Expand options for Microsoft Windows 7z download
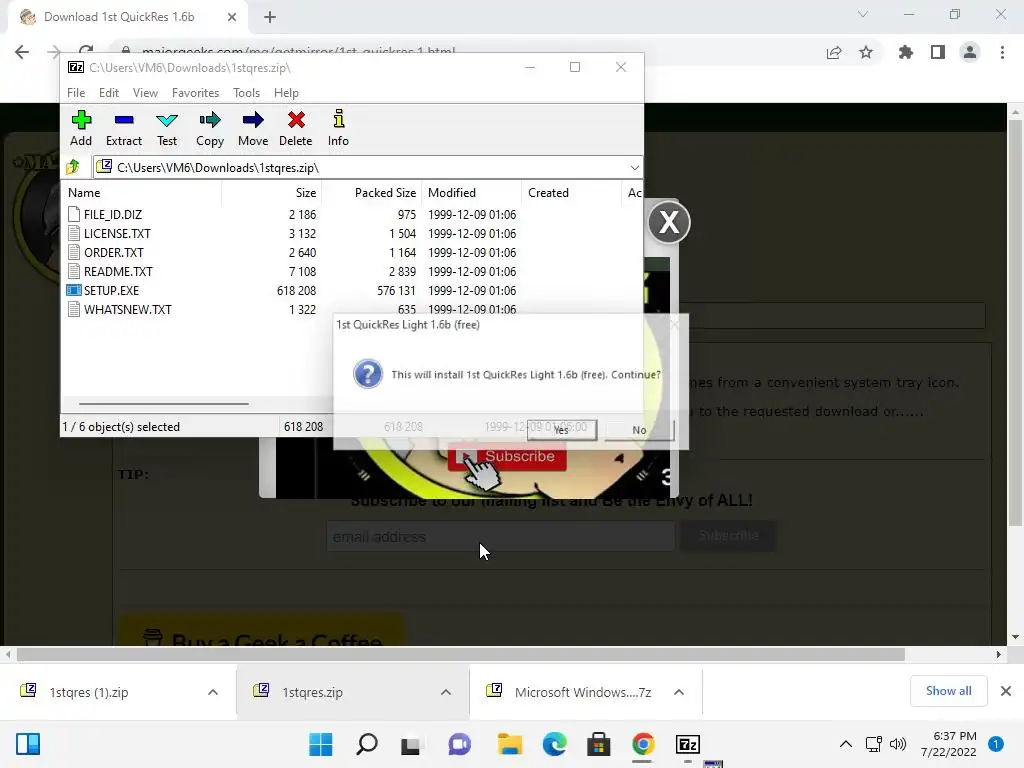The image size is (1024, 768). (679, 692)
